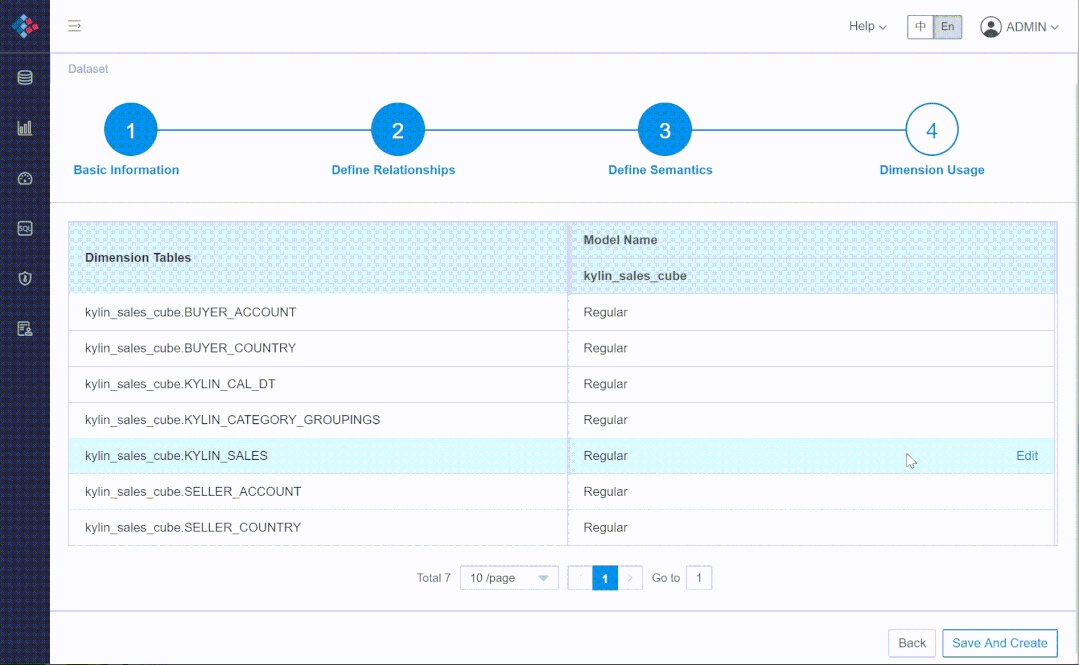This screenshot has width=1079, height=665.
Task: Focus the Go to page input field
Action: point(698,578)
